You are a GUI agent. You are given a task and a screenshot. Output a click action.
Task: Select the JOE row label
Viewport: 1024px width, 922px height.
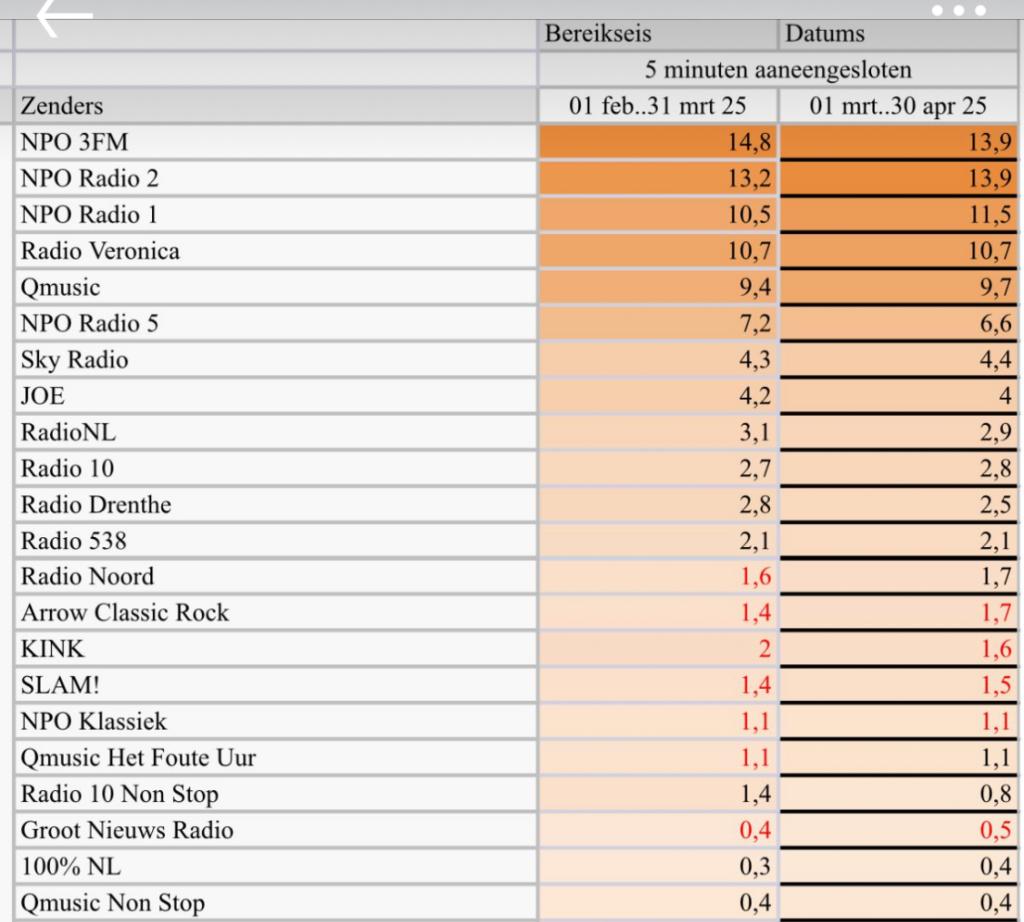275,396
